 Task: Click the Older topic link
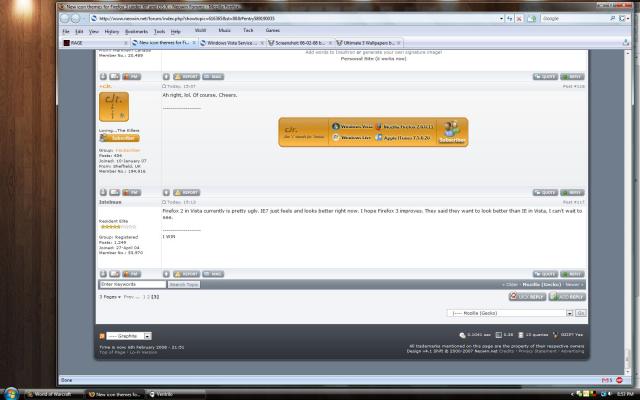(x=510, y=284)
